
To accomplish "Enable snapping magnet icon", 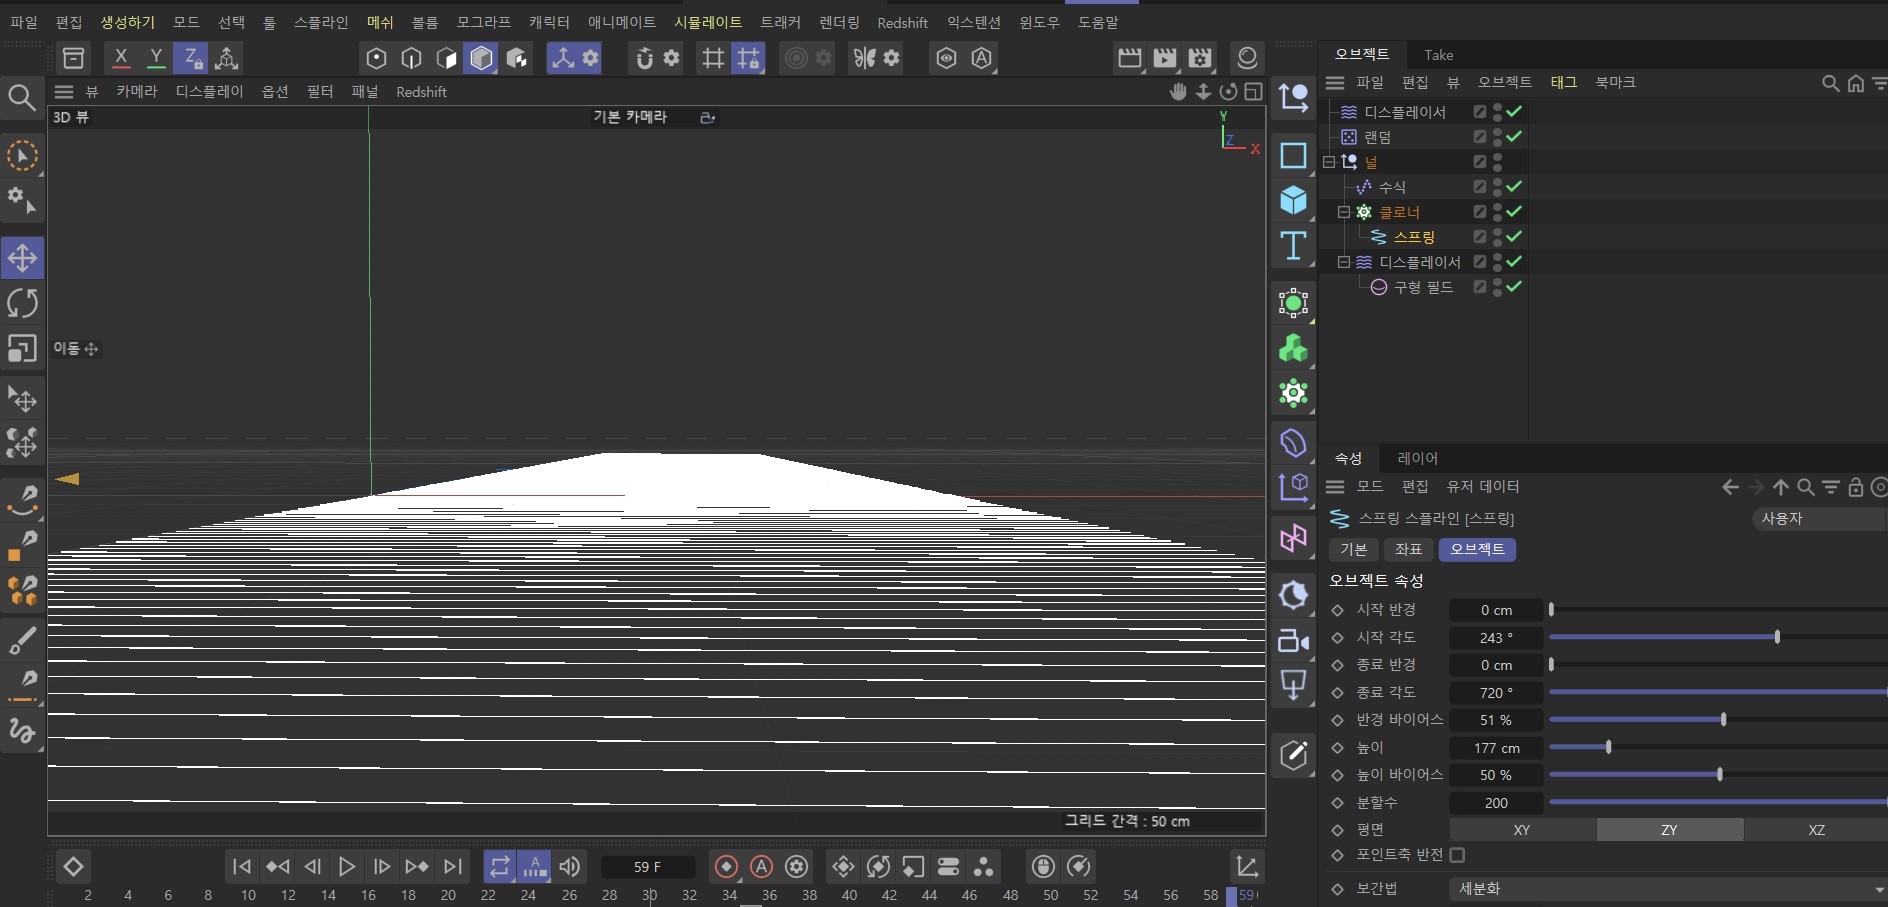I will (x=645, y=58).
